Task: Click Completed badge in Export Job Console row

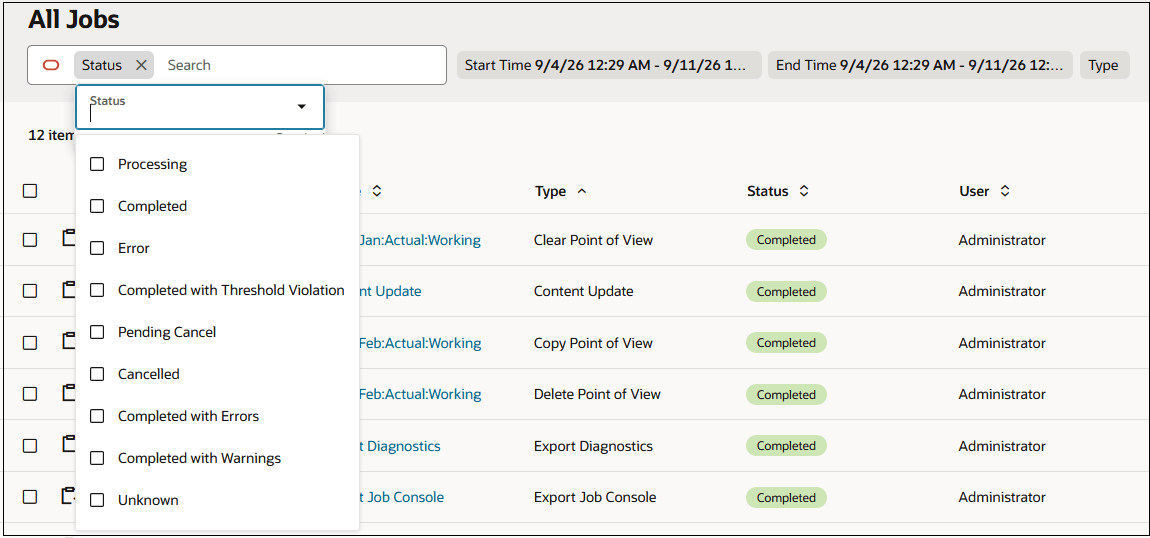Action: click(x=786, y=497)
